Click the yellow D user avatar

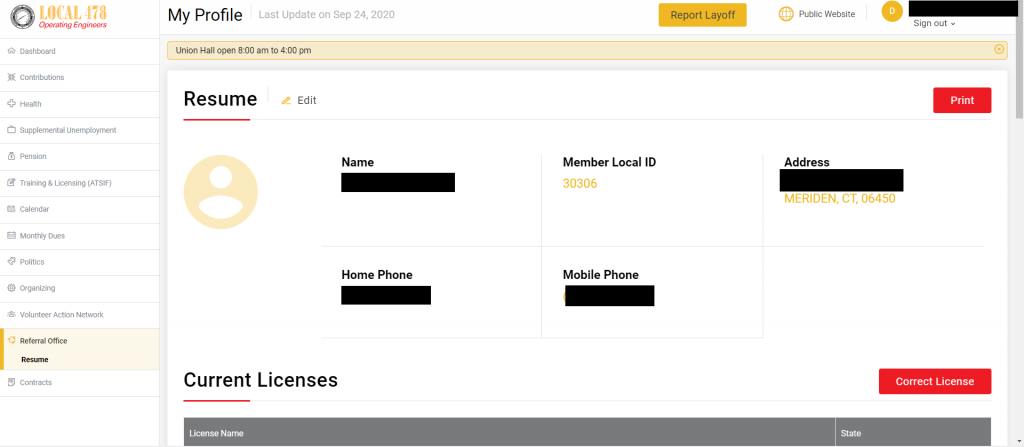[x=892, y=11]
